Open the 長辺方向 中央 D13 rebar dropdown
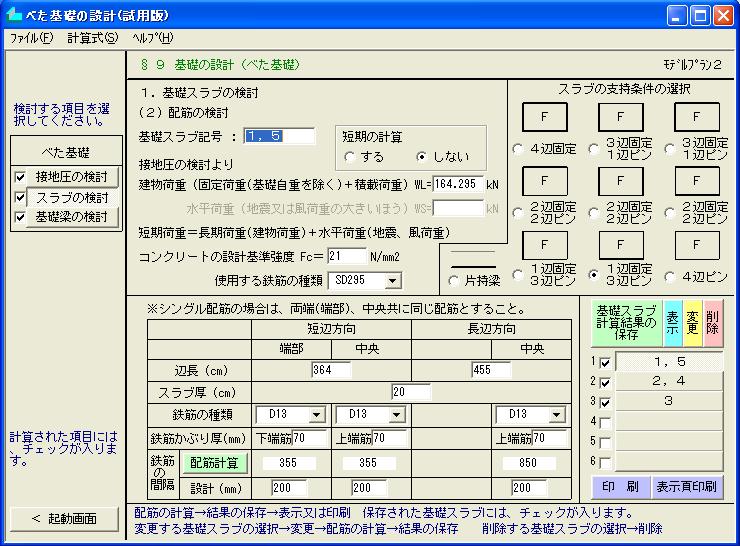Viewport: 740px width, 546px height. pos(556,415)
